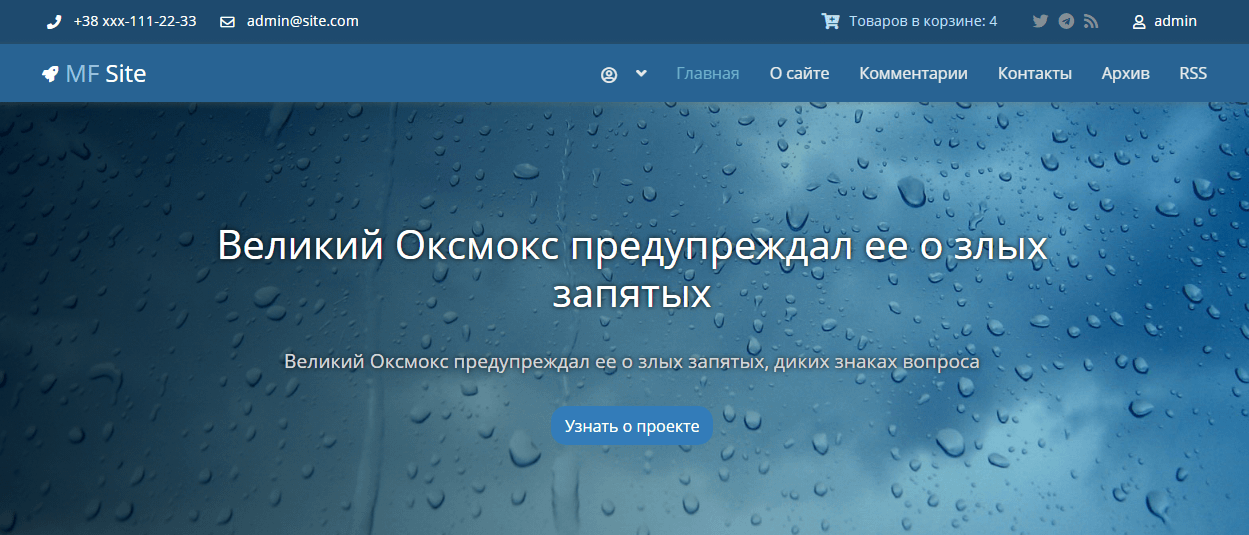Open the Twitter social link
Viewport: 1249px width, 535px height.
click(1040, 21)
